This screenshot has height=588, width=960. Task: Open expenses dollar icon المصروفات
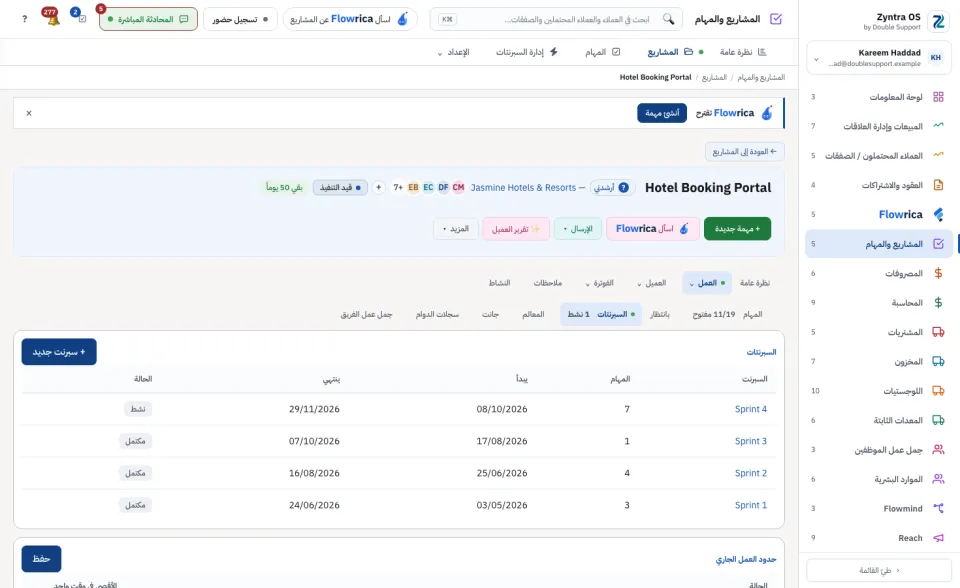coord(938,273)
